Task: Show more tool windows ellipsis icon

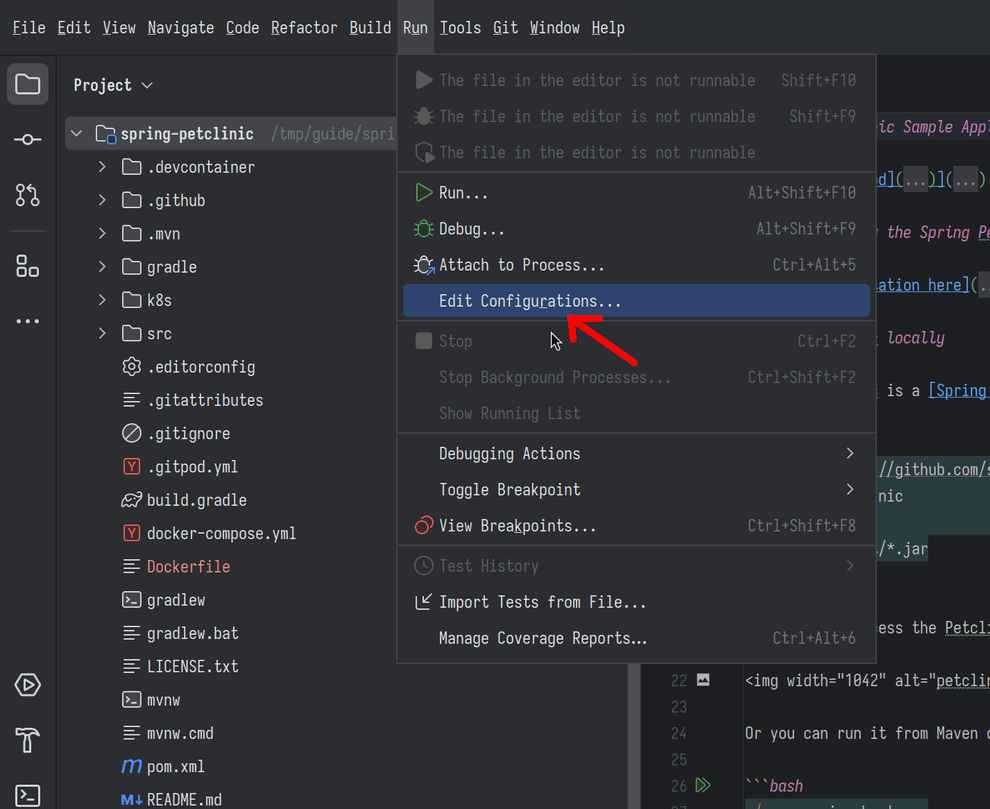Action: pyautogui.click(x=28, y=321)
